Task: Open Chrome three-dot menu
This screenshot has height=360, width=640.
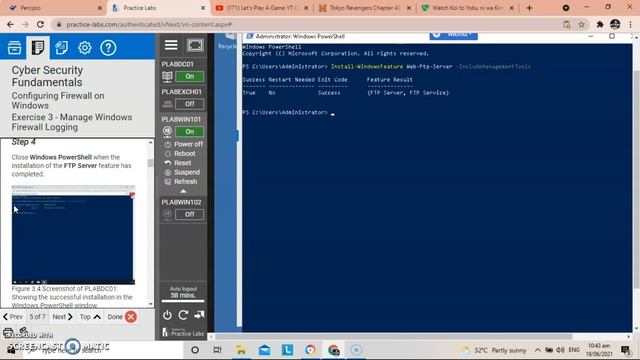Action: point(631,24)
